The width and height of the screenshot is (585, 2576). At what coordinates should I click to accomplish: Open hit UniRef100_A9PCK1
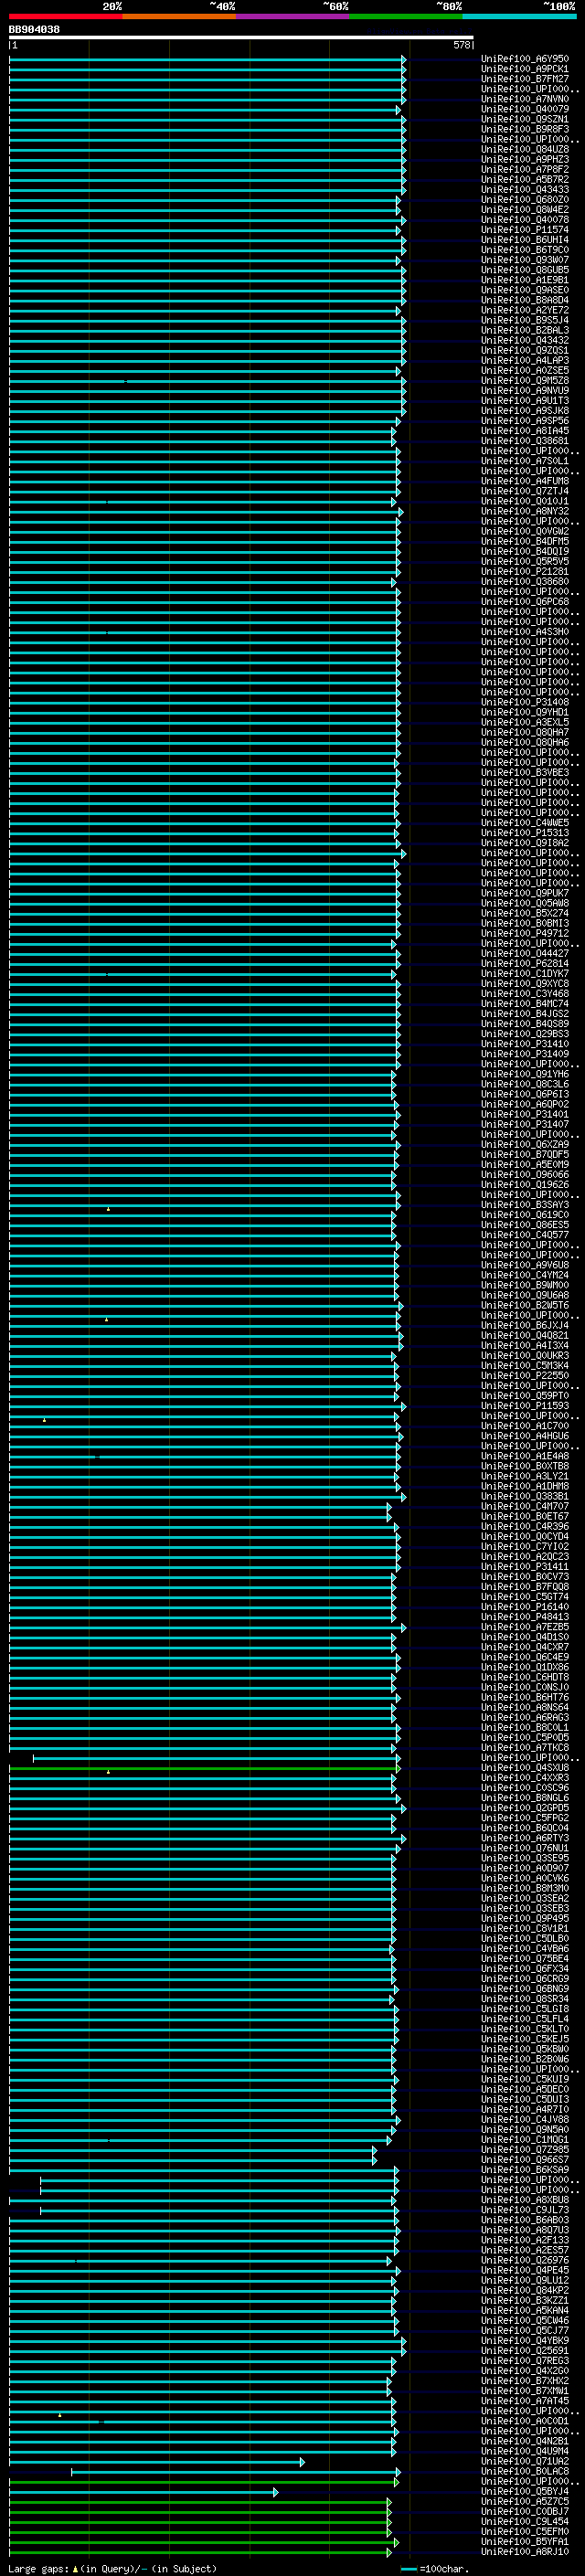click(x=525, y=69)
